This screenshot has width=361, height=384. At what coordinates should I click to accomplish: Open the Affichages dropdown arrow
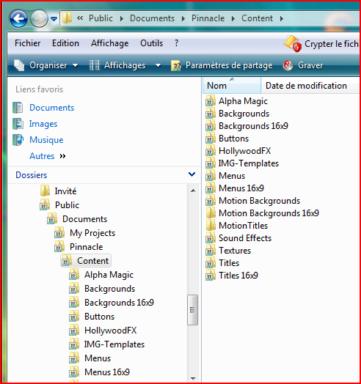[x=158, y=66]
